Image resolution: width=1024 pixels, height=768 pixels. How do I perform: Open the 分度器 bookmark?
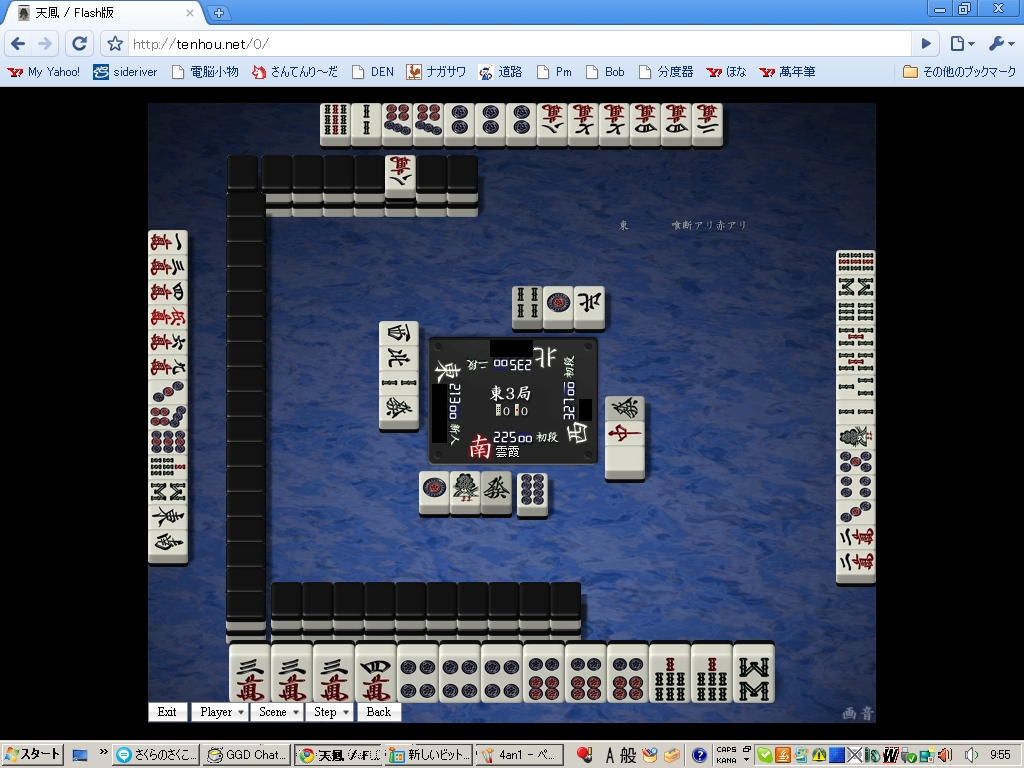666,72
